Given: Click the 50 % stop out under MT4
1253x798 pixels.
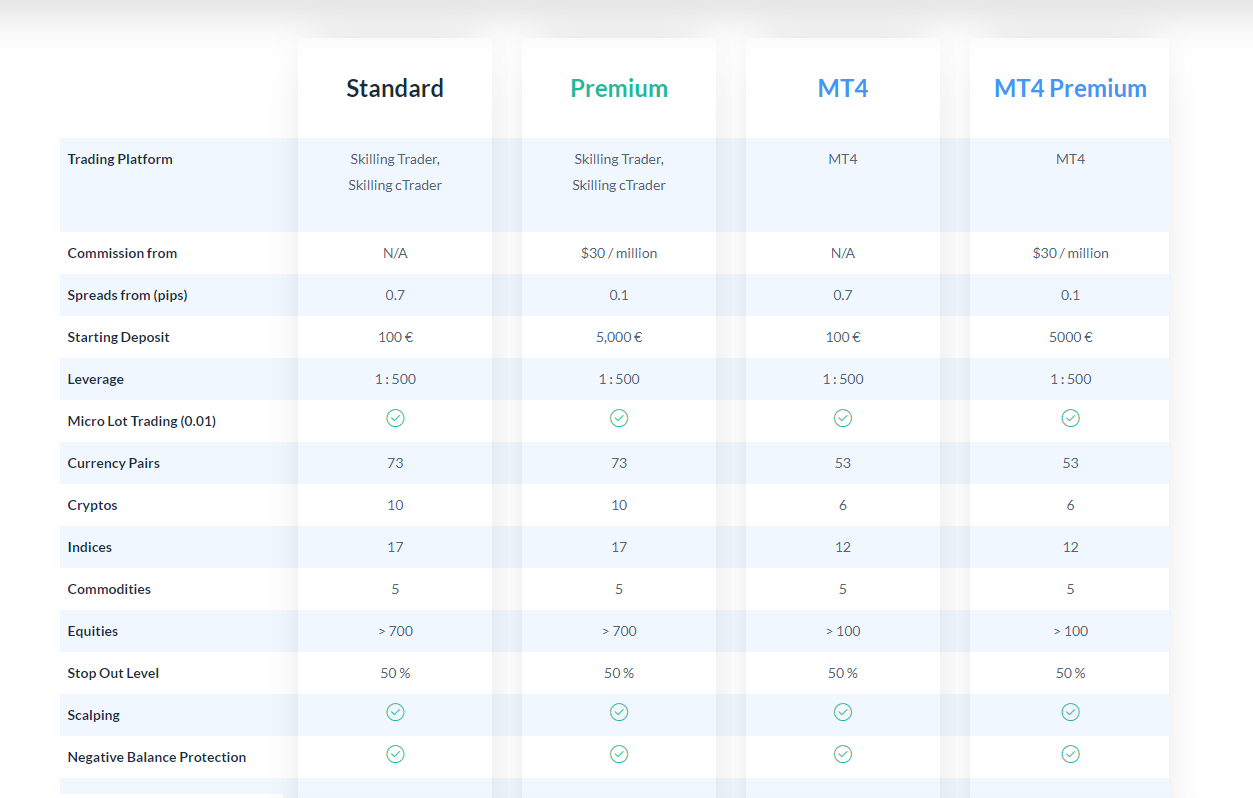Looking at the screenshot, I should 843,673.
